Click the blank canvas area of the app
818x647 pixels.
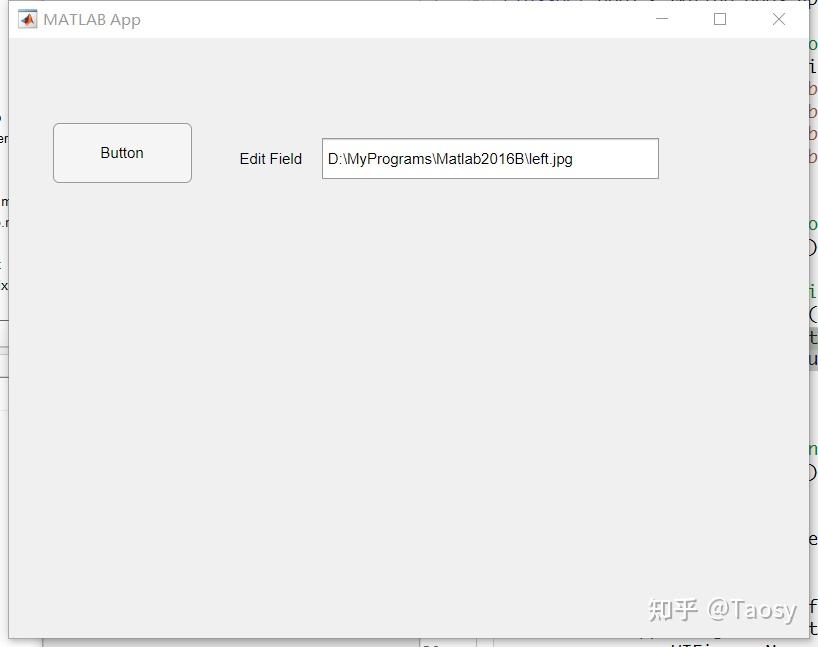pyautogui.click(x=400, y=400)
